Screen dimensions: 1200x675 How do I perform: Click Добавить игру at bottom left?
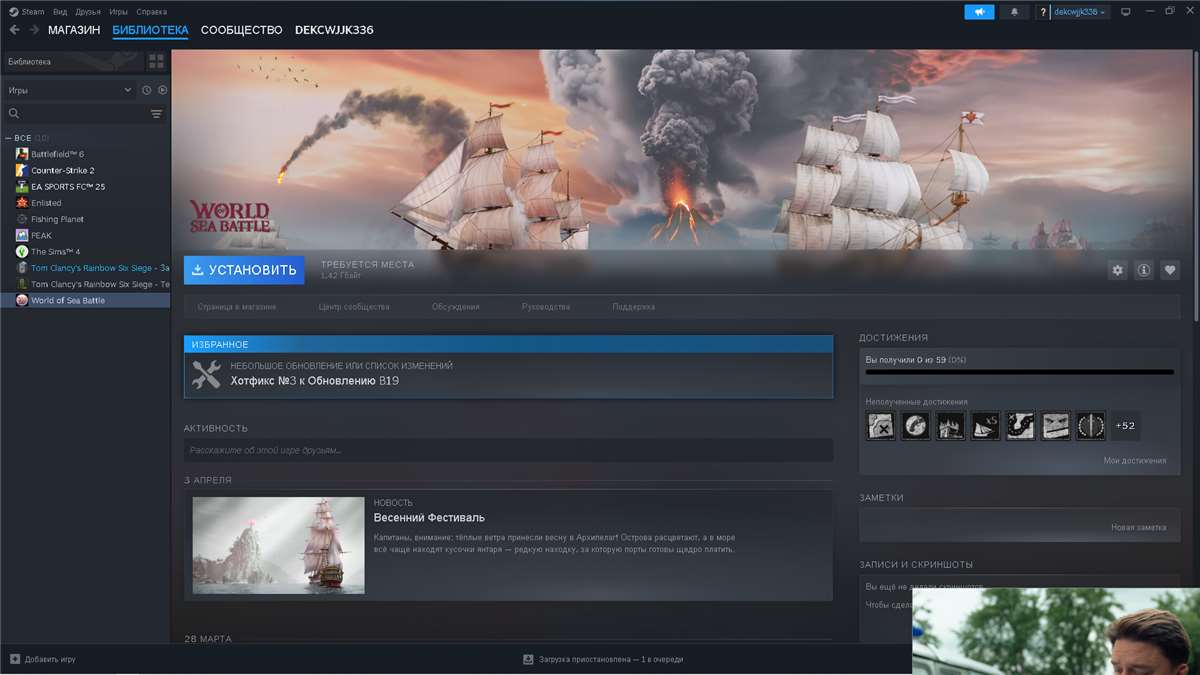(x=50, y=659)
